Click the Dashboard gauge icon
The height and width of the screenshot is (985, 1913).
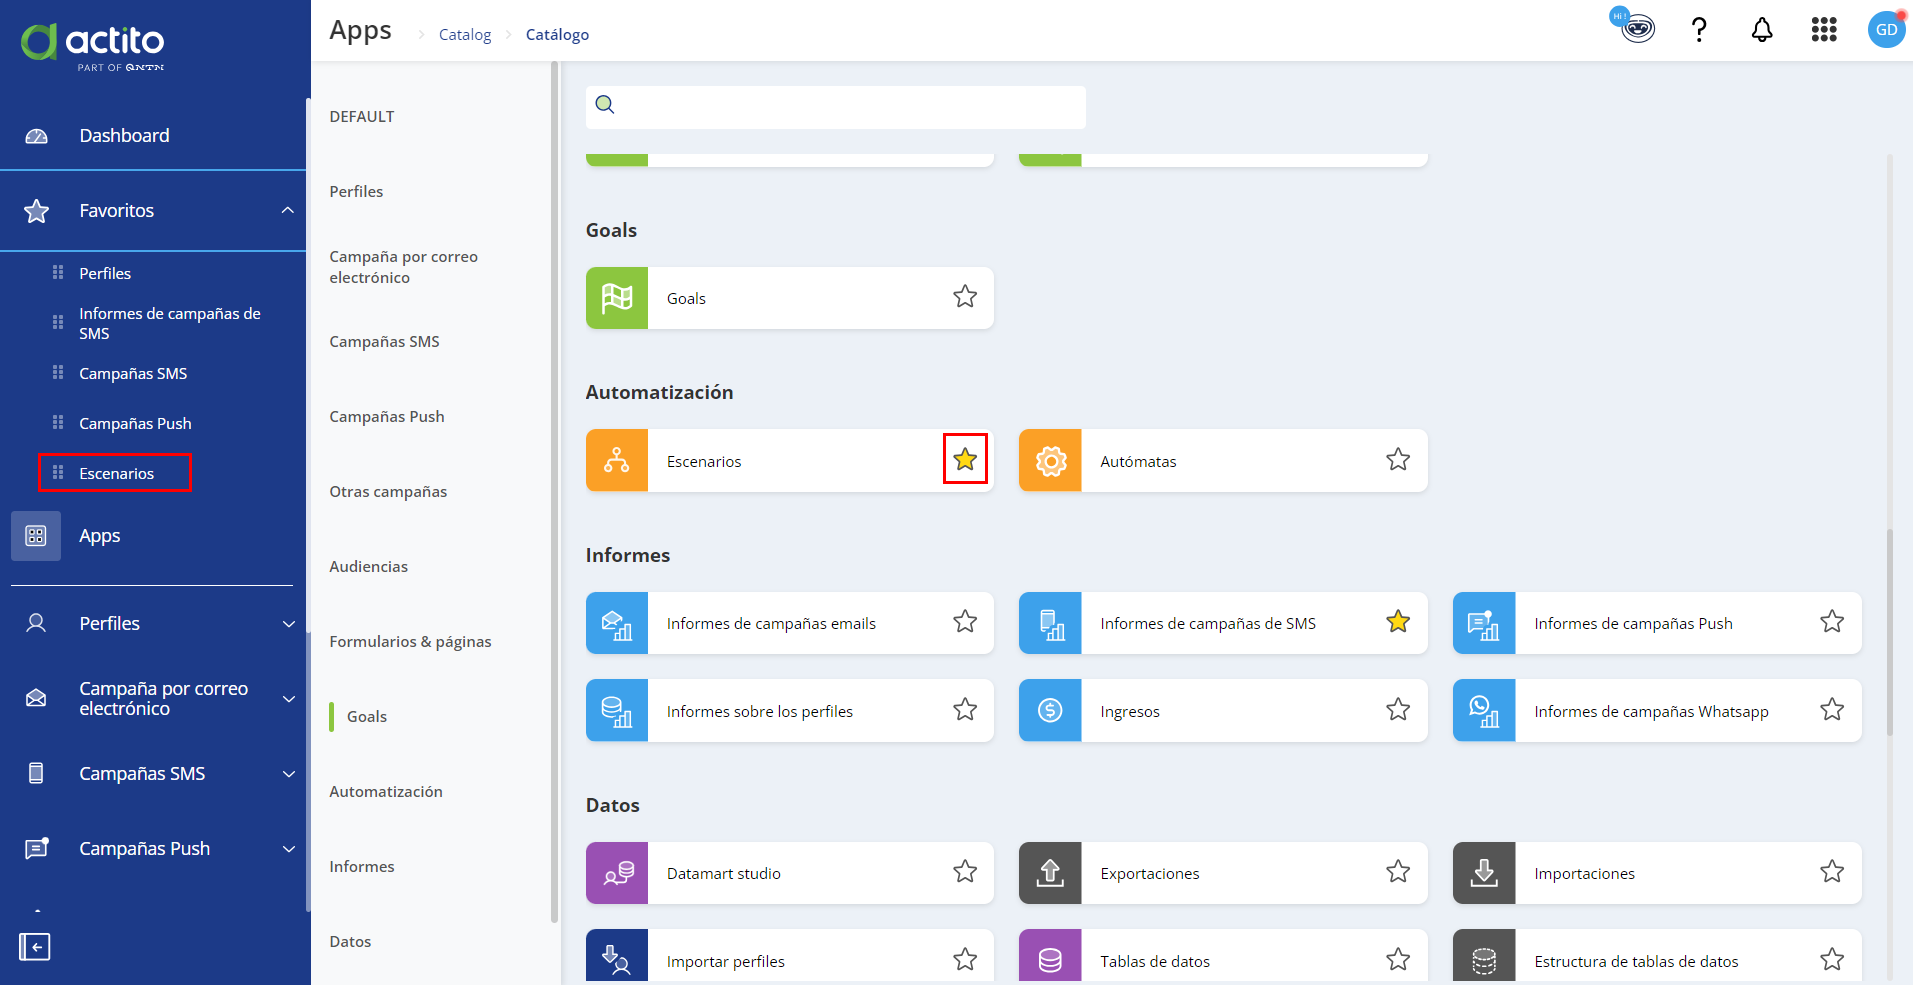pos(36,136)
